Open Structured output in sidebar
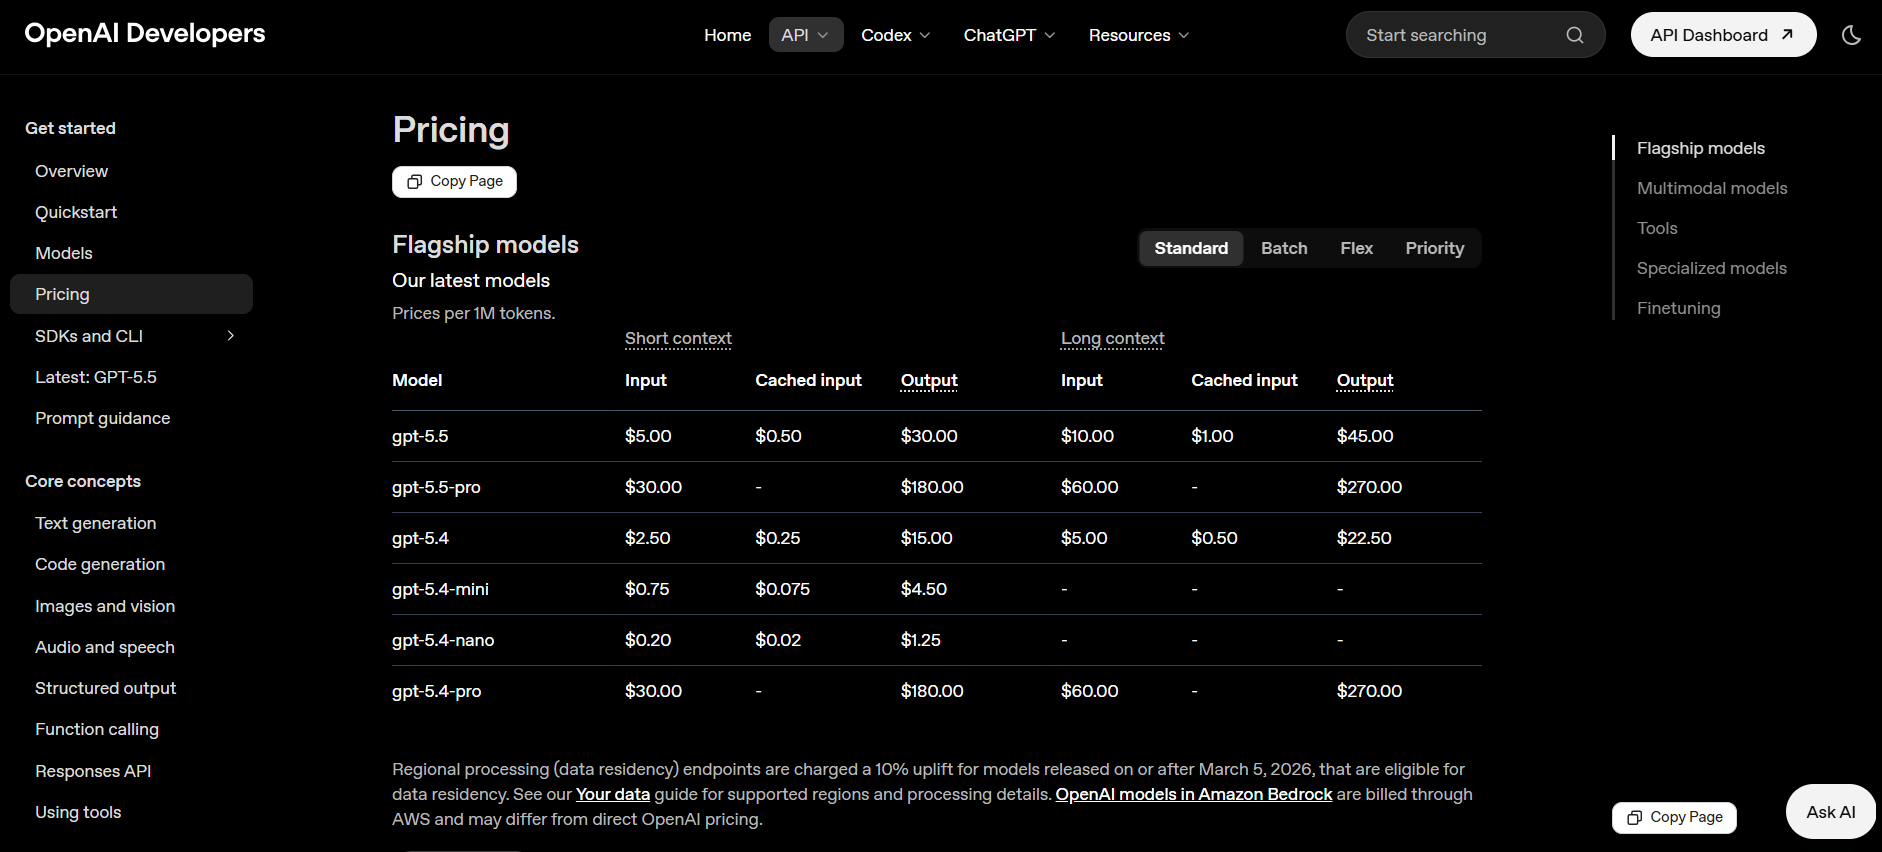The width and height of the screenshot is (1882, 852). pyautogui.click(x=106, y=688)
